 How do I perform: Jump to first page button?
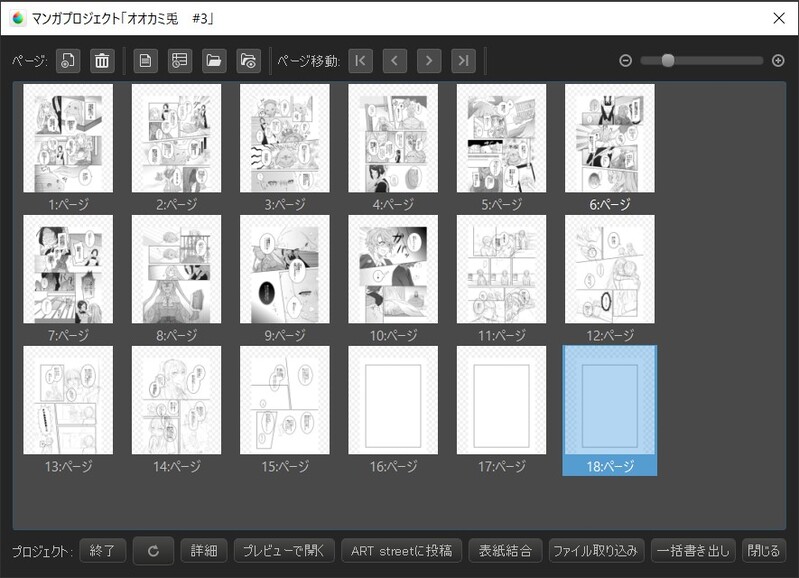[360, 61]
